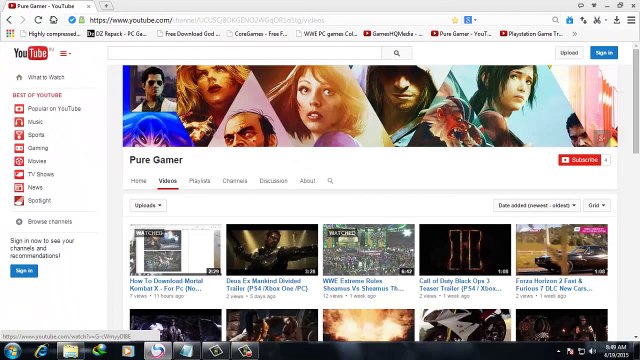
Task: Open Sports category in sidebar
Action: [x=29, y=135]
